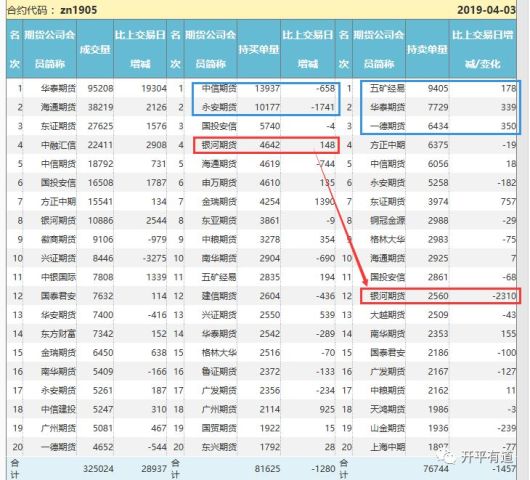Click the 中信建投 company name
The image size is (530, 480).
tap(58, 409)
